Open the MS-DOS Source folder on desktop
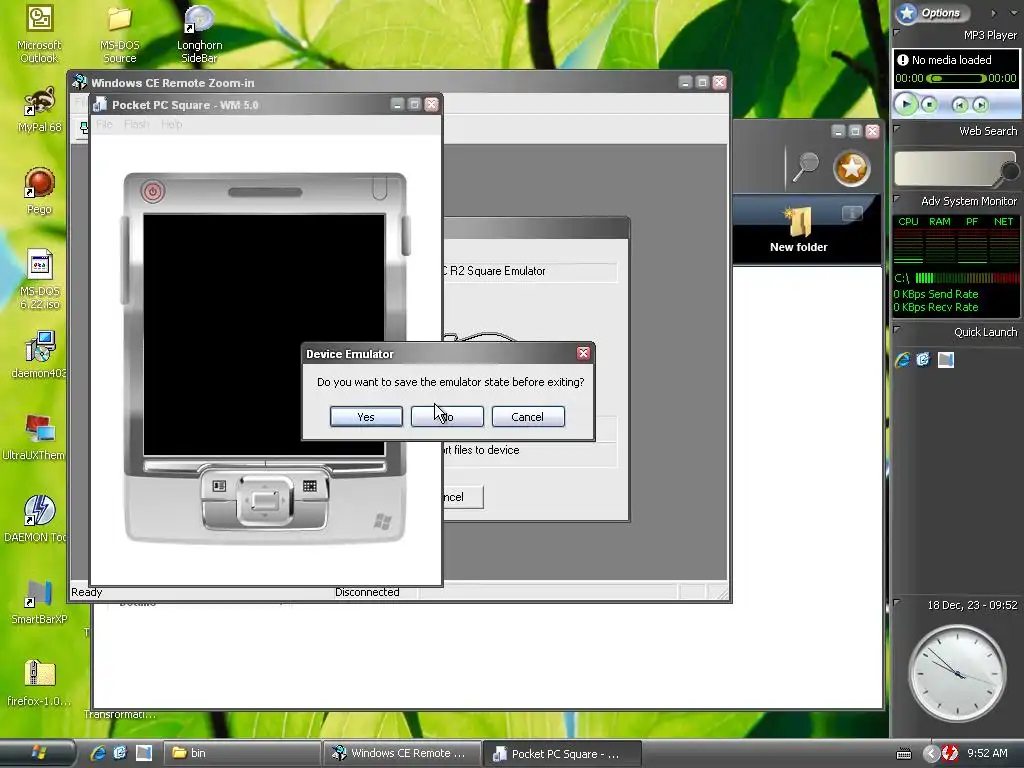 pyautogui.click(x=120, y=34)
